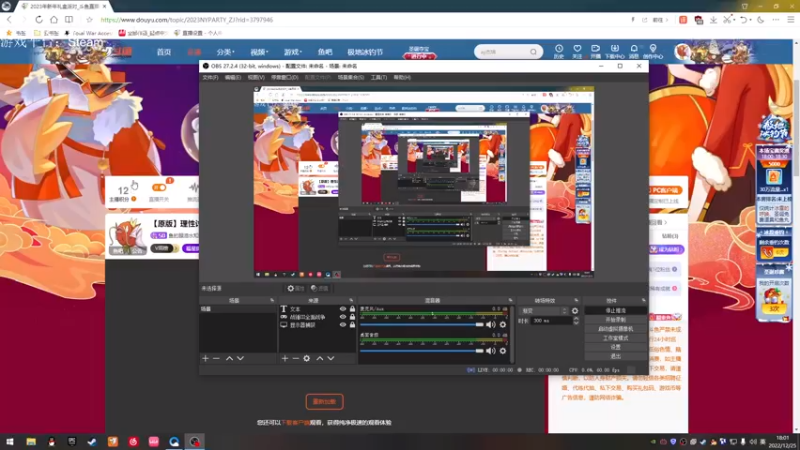Open Windows Start menu
The width and height of the screenshot is (800, 450).
(x=10, y=442)
